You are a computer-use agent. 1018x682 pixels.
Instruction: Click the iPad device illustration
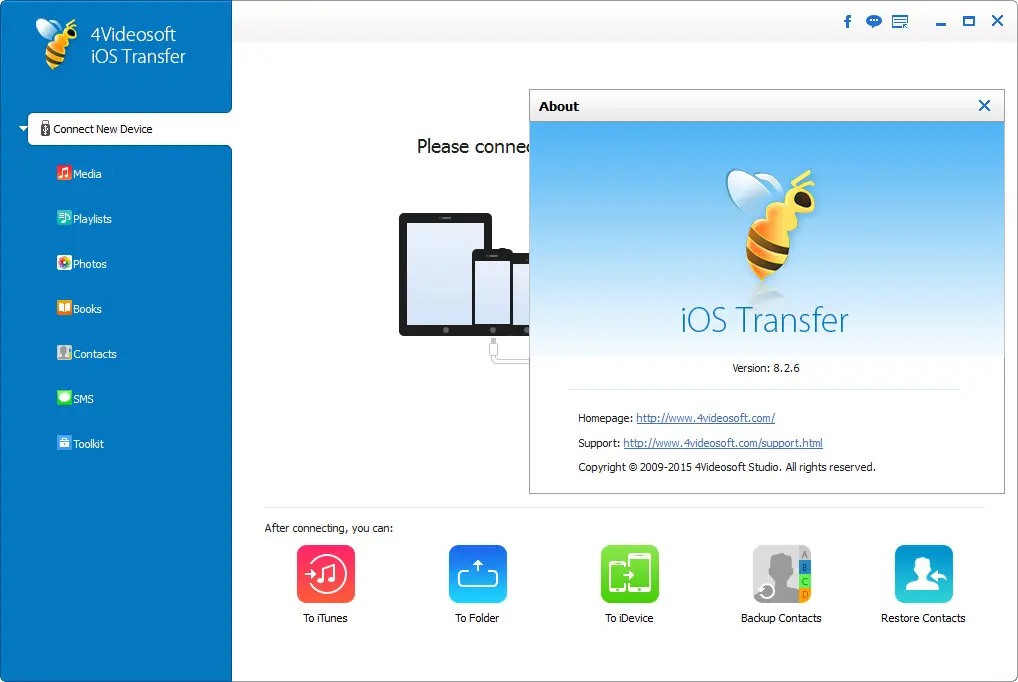[445, 274]
